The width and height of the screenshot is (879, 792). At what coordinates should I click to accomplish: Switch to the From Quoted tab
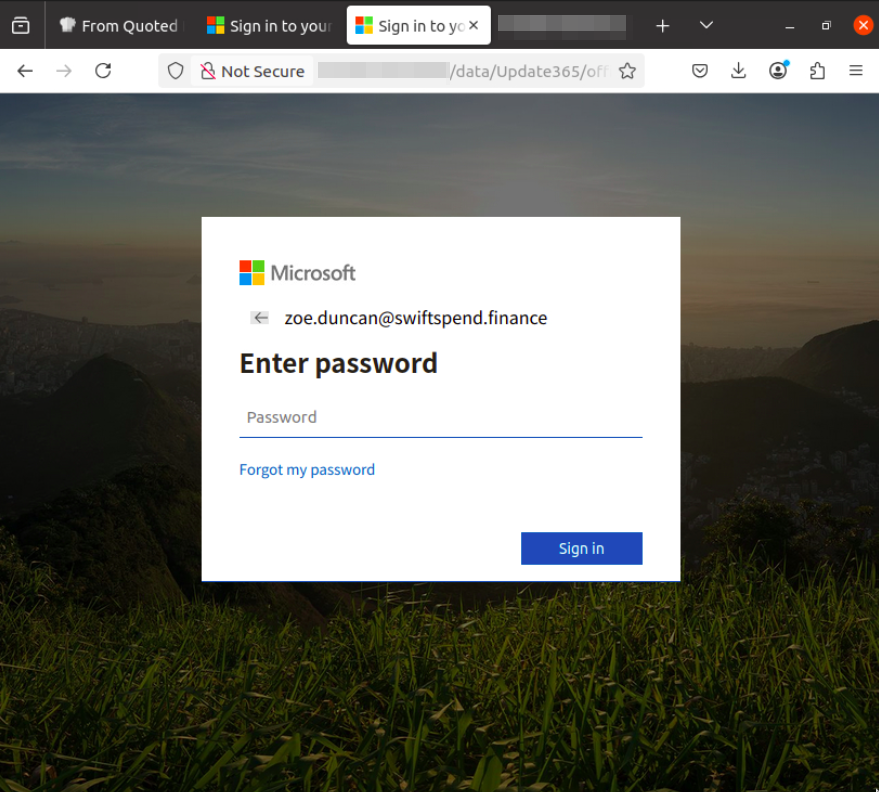[119, 26]
